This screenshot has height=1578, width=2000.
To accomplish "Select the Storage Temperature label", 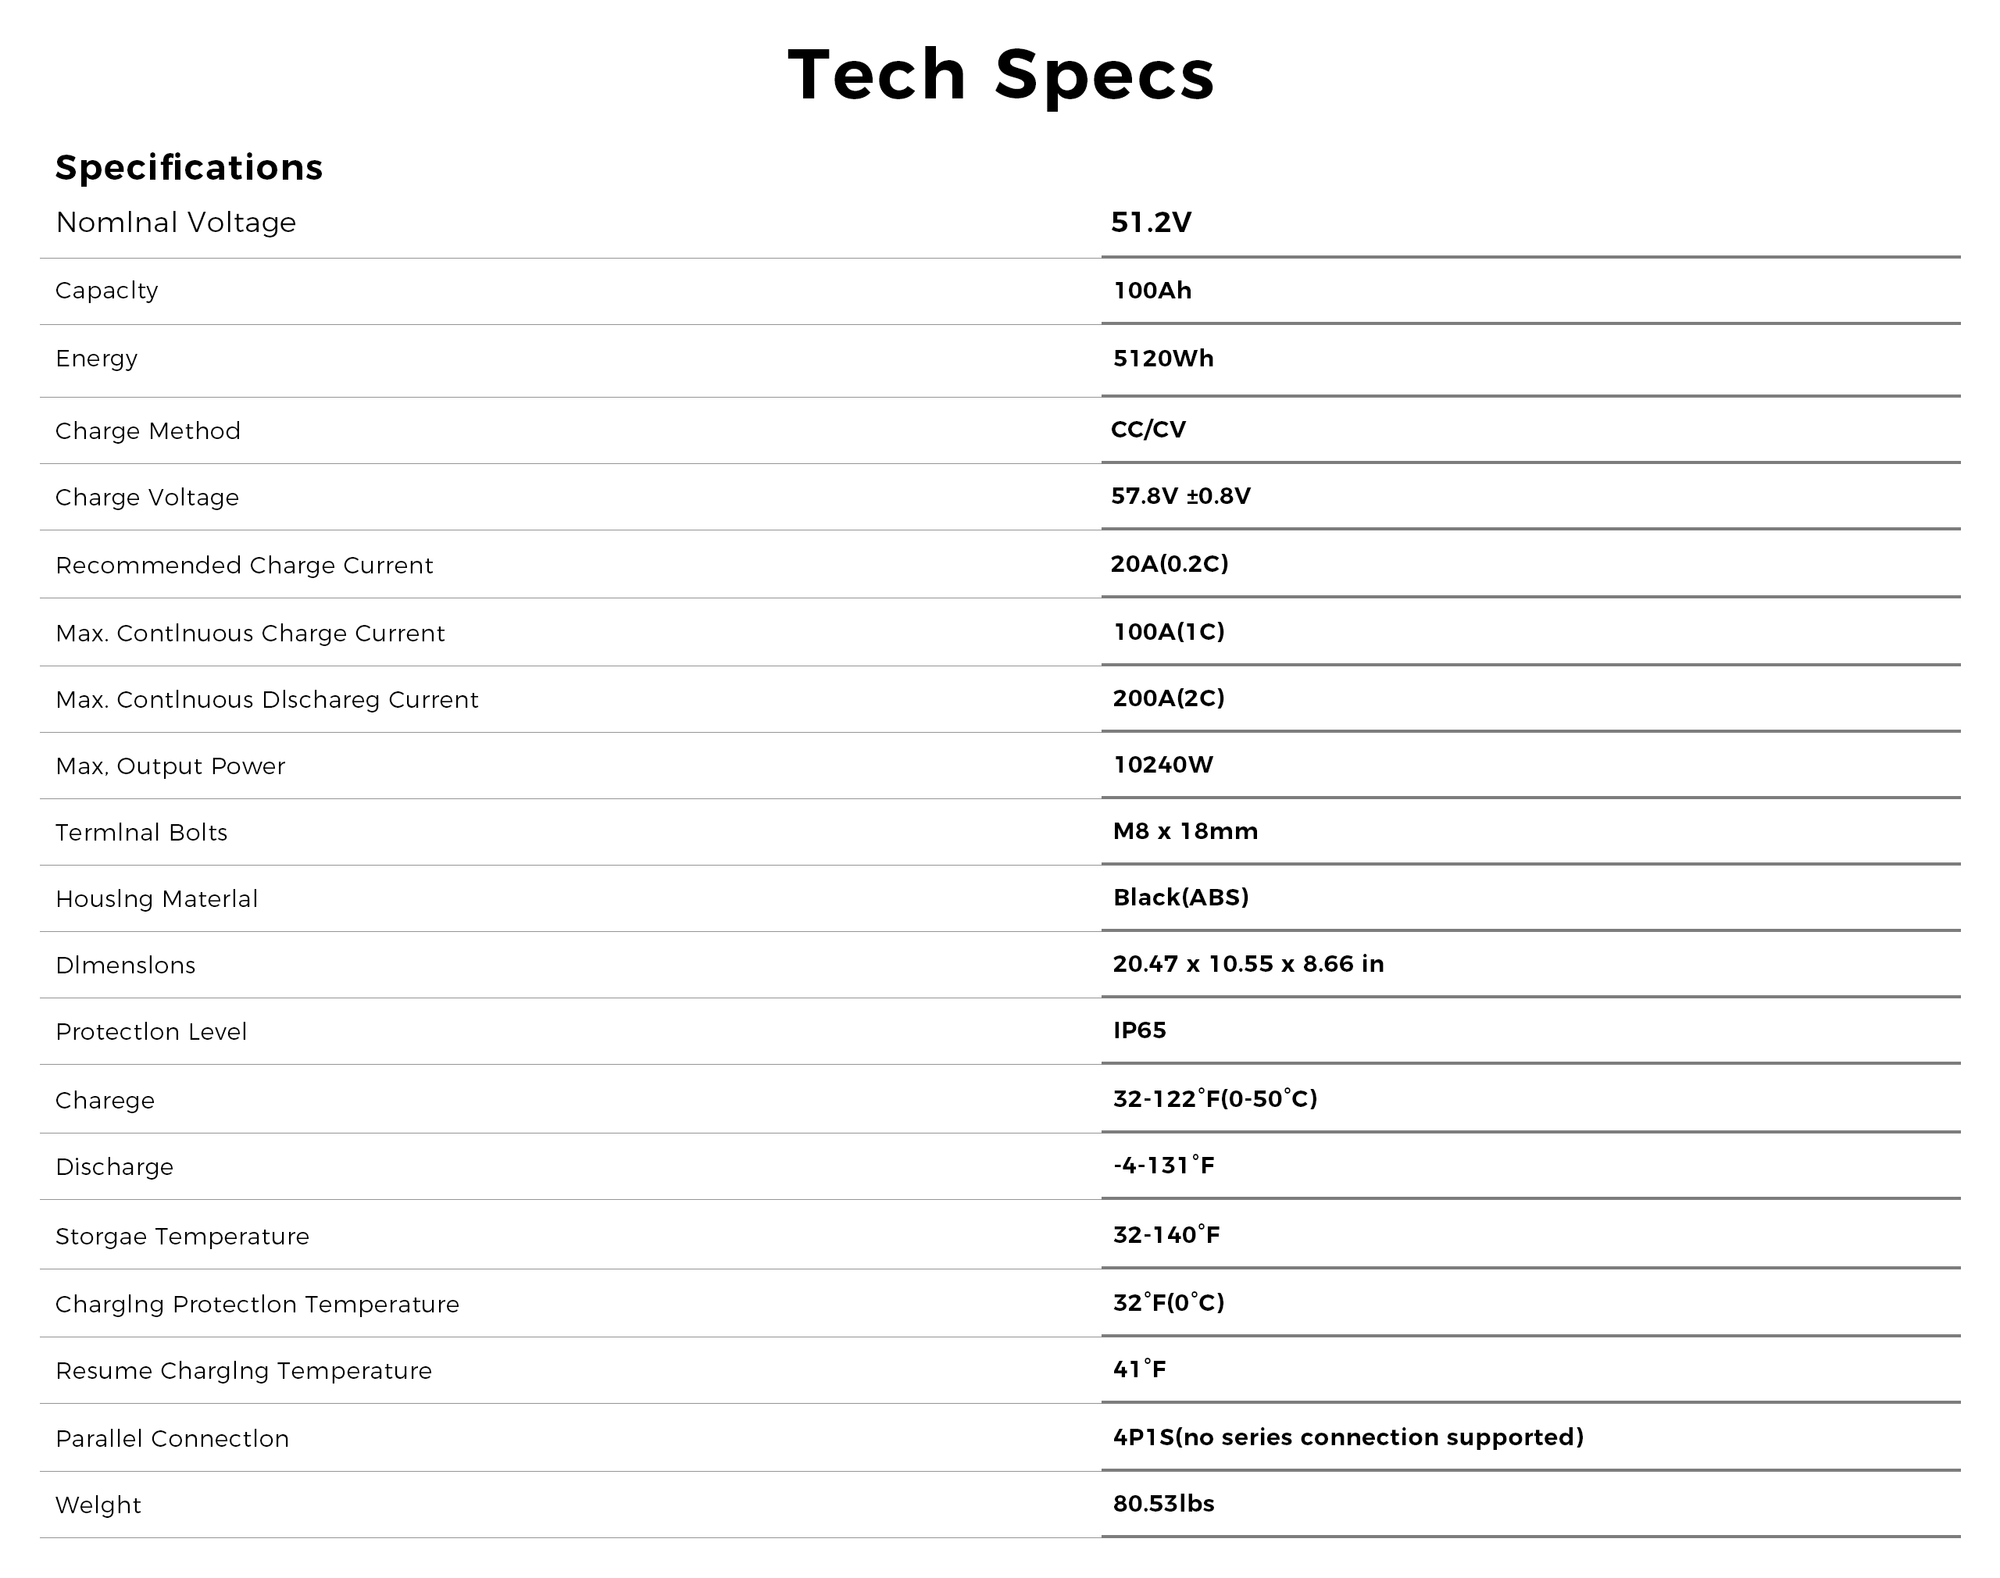I will pyautogui.click(x=182, y=1236).
